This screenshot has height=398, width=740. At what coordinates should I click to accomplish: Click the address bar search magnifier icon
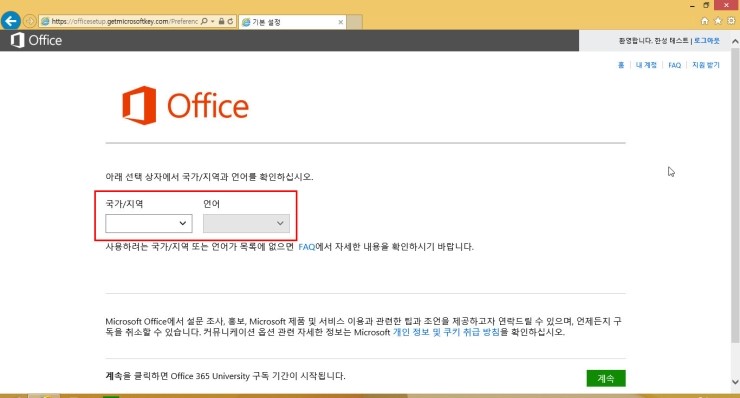pyautogui.click(x=204, y=21)
